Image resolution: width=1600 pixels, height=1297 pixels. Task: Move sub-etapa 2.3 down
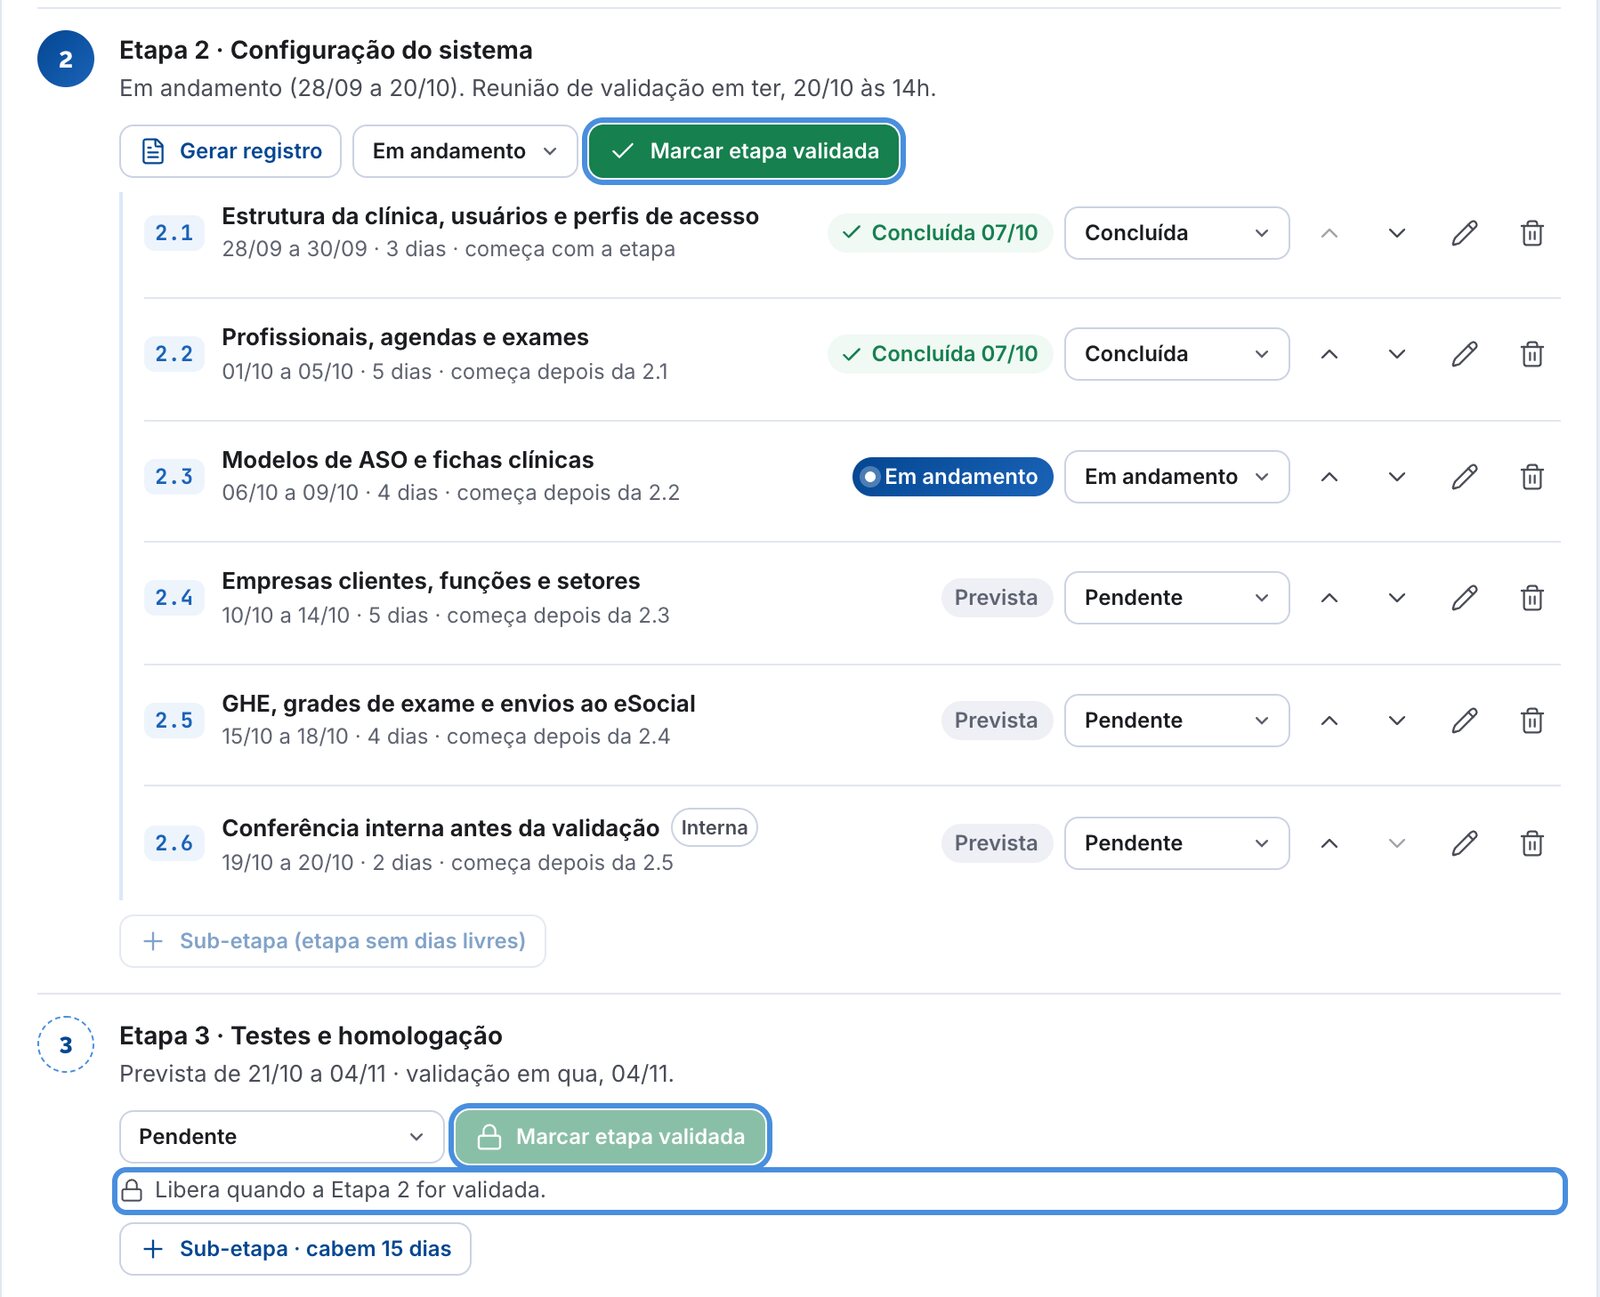[x=1397, y=477]
